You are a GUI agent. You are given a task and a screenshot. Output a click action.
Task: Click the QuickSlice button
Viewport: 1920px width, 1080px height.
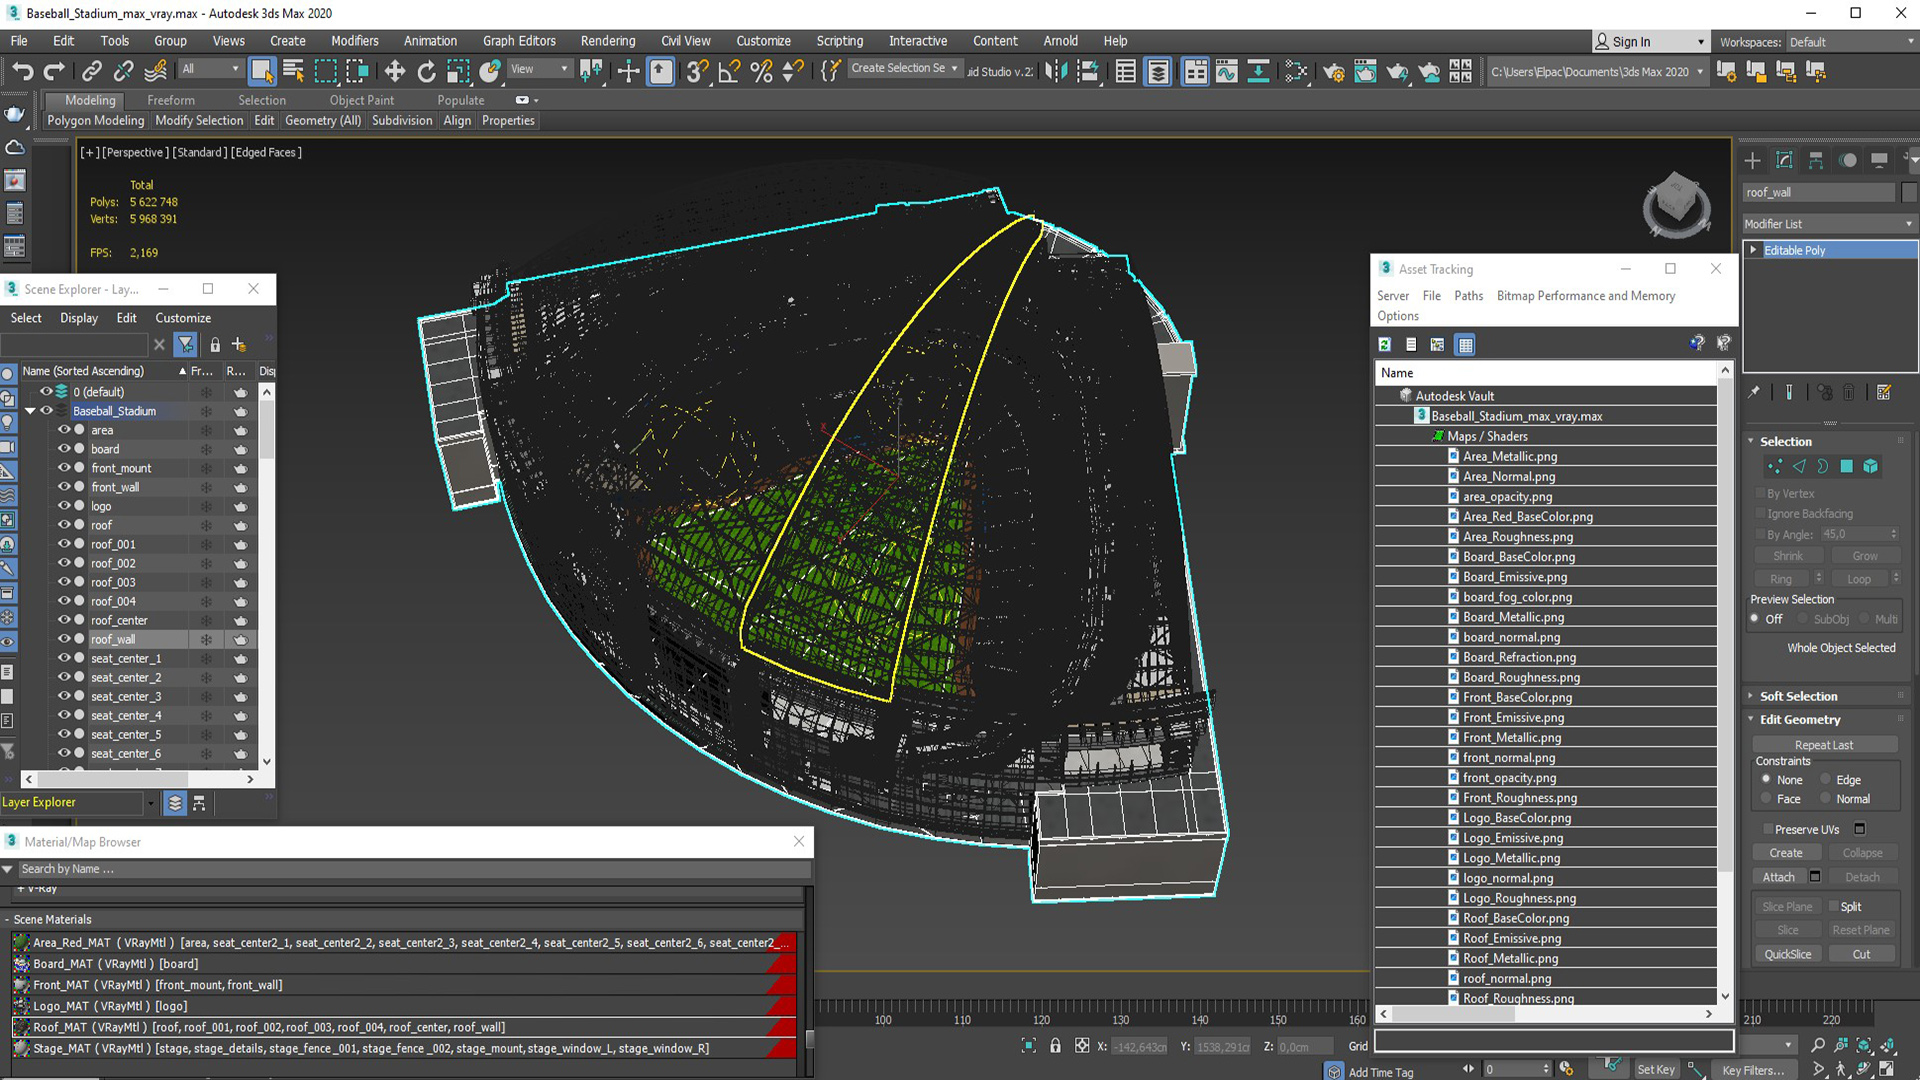tap(1787, 954)
